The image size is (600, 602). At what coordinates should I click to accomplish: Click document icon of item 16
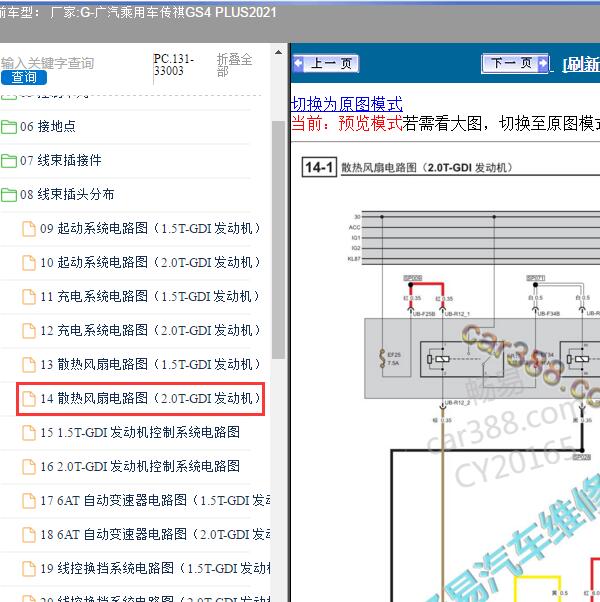29,467
